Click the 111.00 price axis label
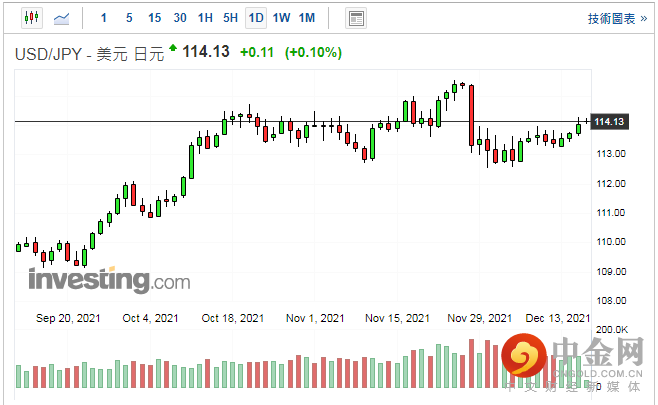This screenshot has width=658, height=405. click(611, 213)
